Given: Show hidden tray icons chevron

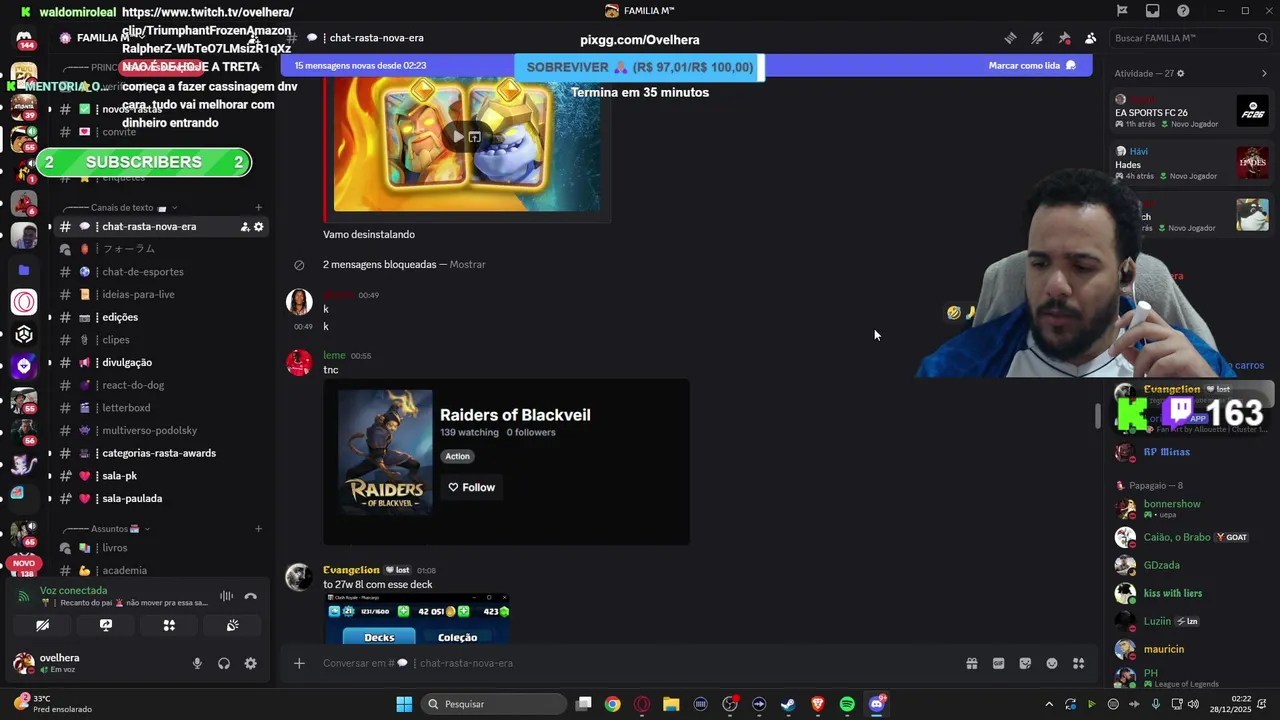Looking at the screenshot, I should [x=1048, y=704].
